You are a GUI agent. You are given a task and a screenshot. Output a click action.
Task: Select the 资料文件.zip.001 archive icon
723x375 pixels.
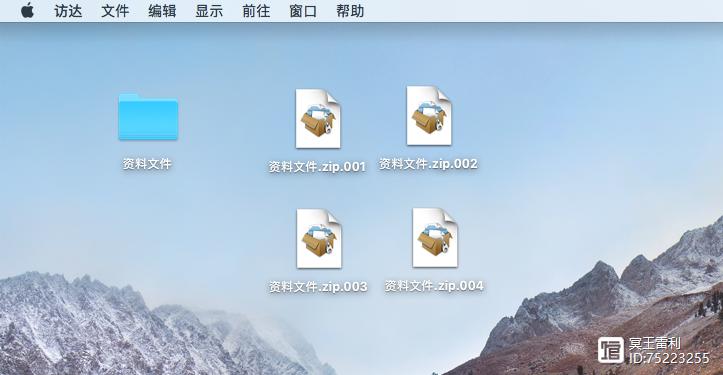(x=318, y=119)
